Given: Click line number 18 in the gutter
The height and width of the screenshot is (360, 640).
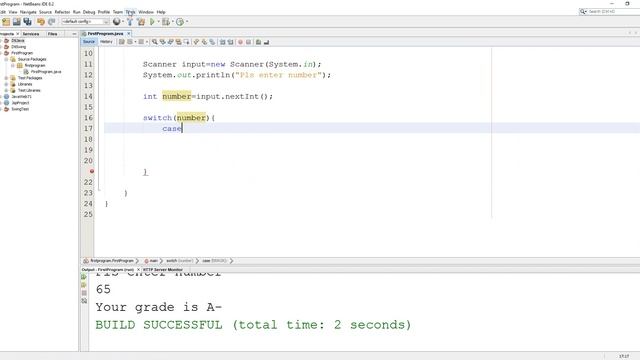Looking at the screenshot, I should point(89,139).
